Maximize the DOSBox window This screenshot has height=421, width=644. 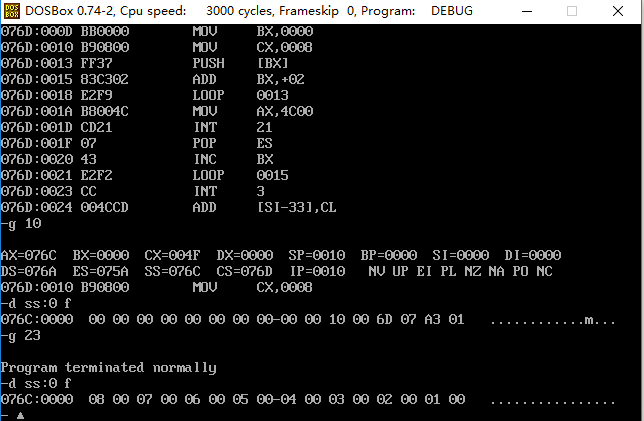(x=572, y=12)
